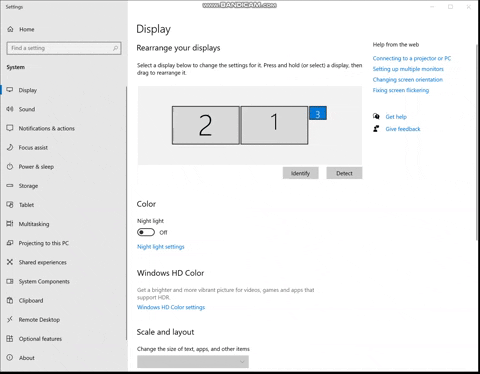Click the About info icon

[x=10, y=358]
